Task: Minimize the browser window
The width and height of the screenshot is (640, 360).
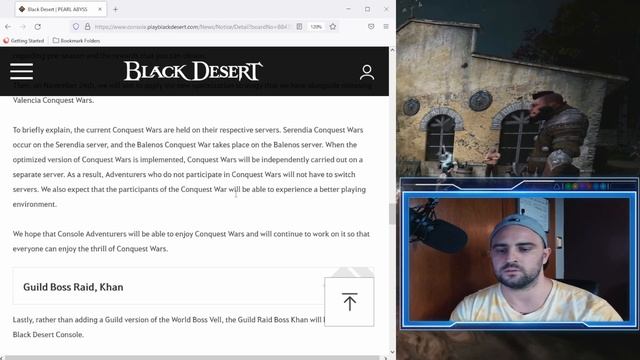Action: pyautogui.click(x=348, y=9)
